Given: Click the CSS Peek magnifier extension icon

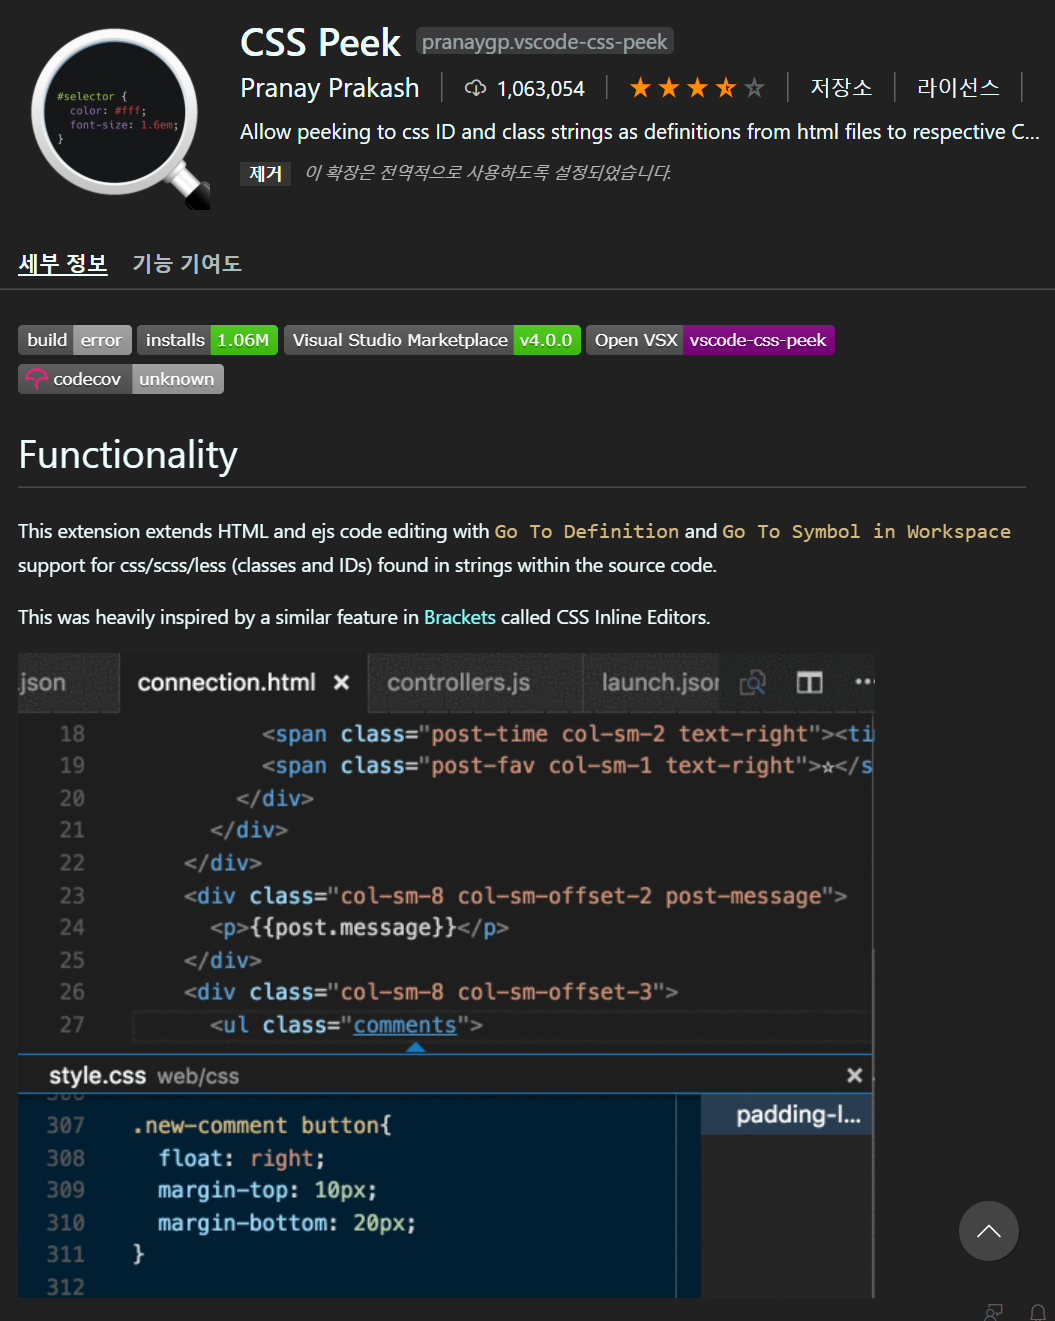Looking at the screenshot, I should pos(120,120).
